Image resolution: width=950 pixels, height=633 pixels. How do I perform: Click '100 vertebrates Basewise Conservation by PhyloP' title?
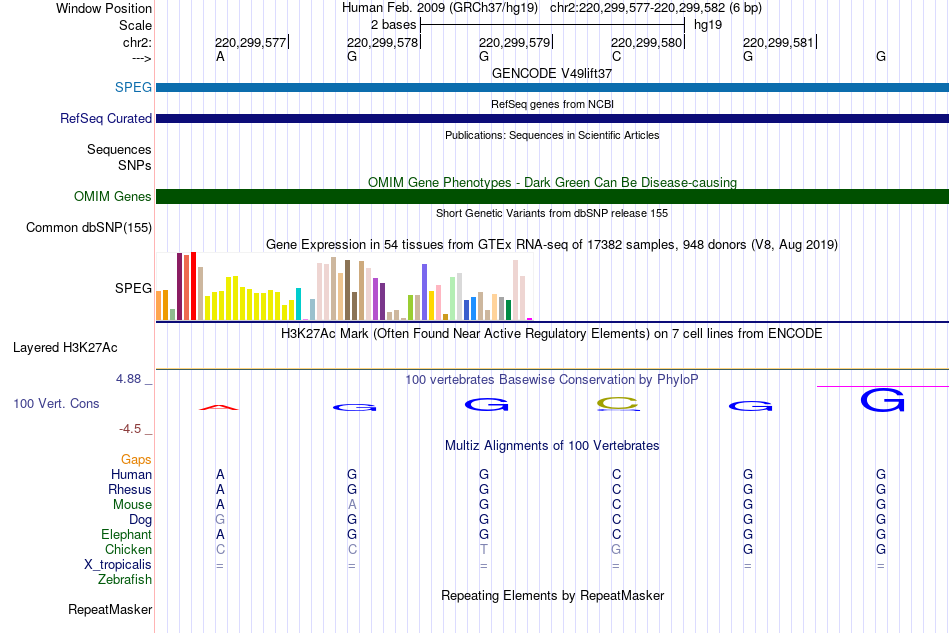tap(552, 380)
